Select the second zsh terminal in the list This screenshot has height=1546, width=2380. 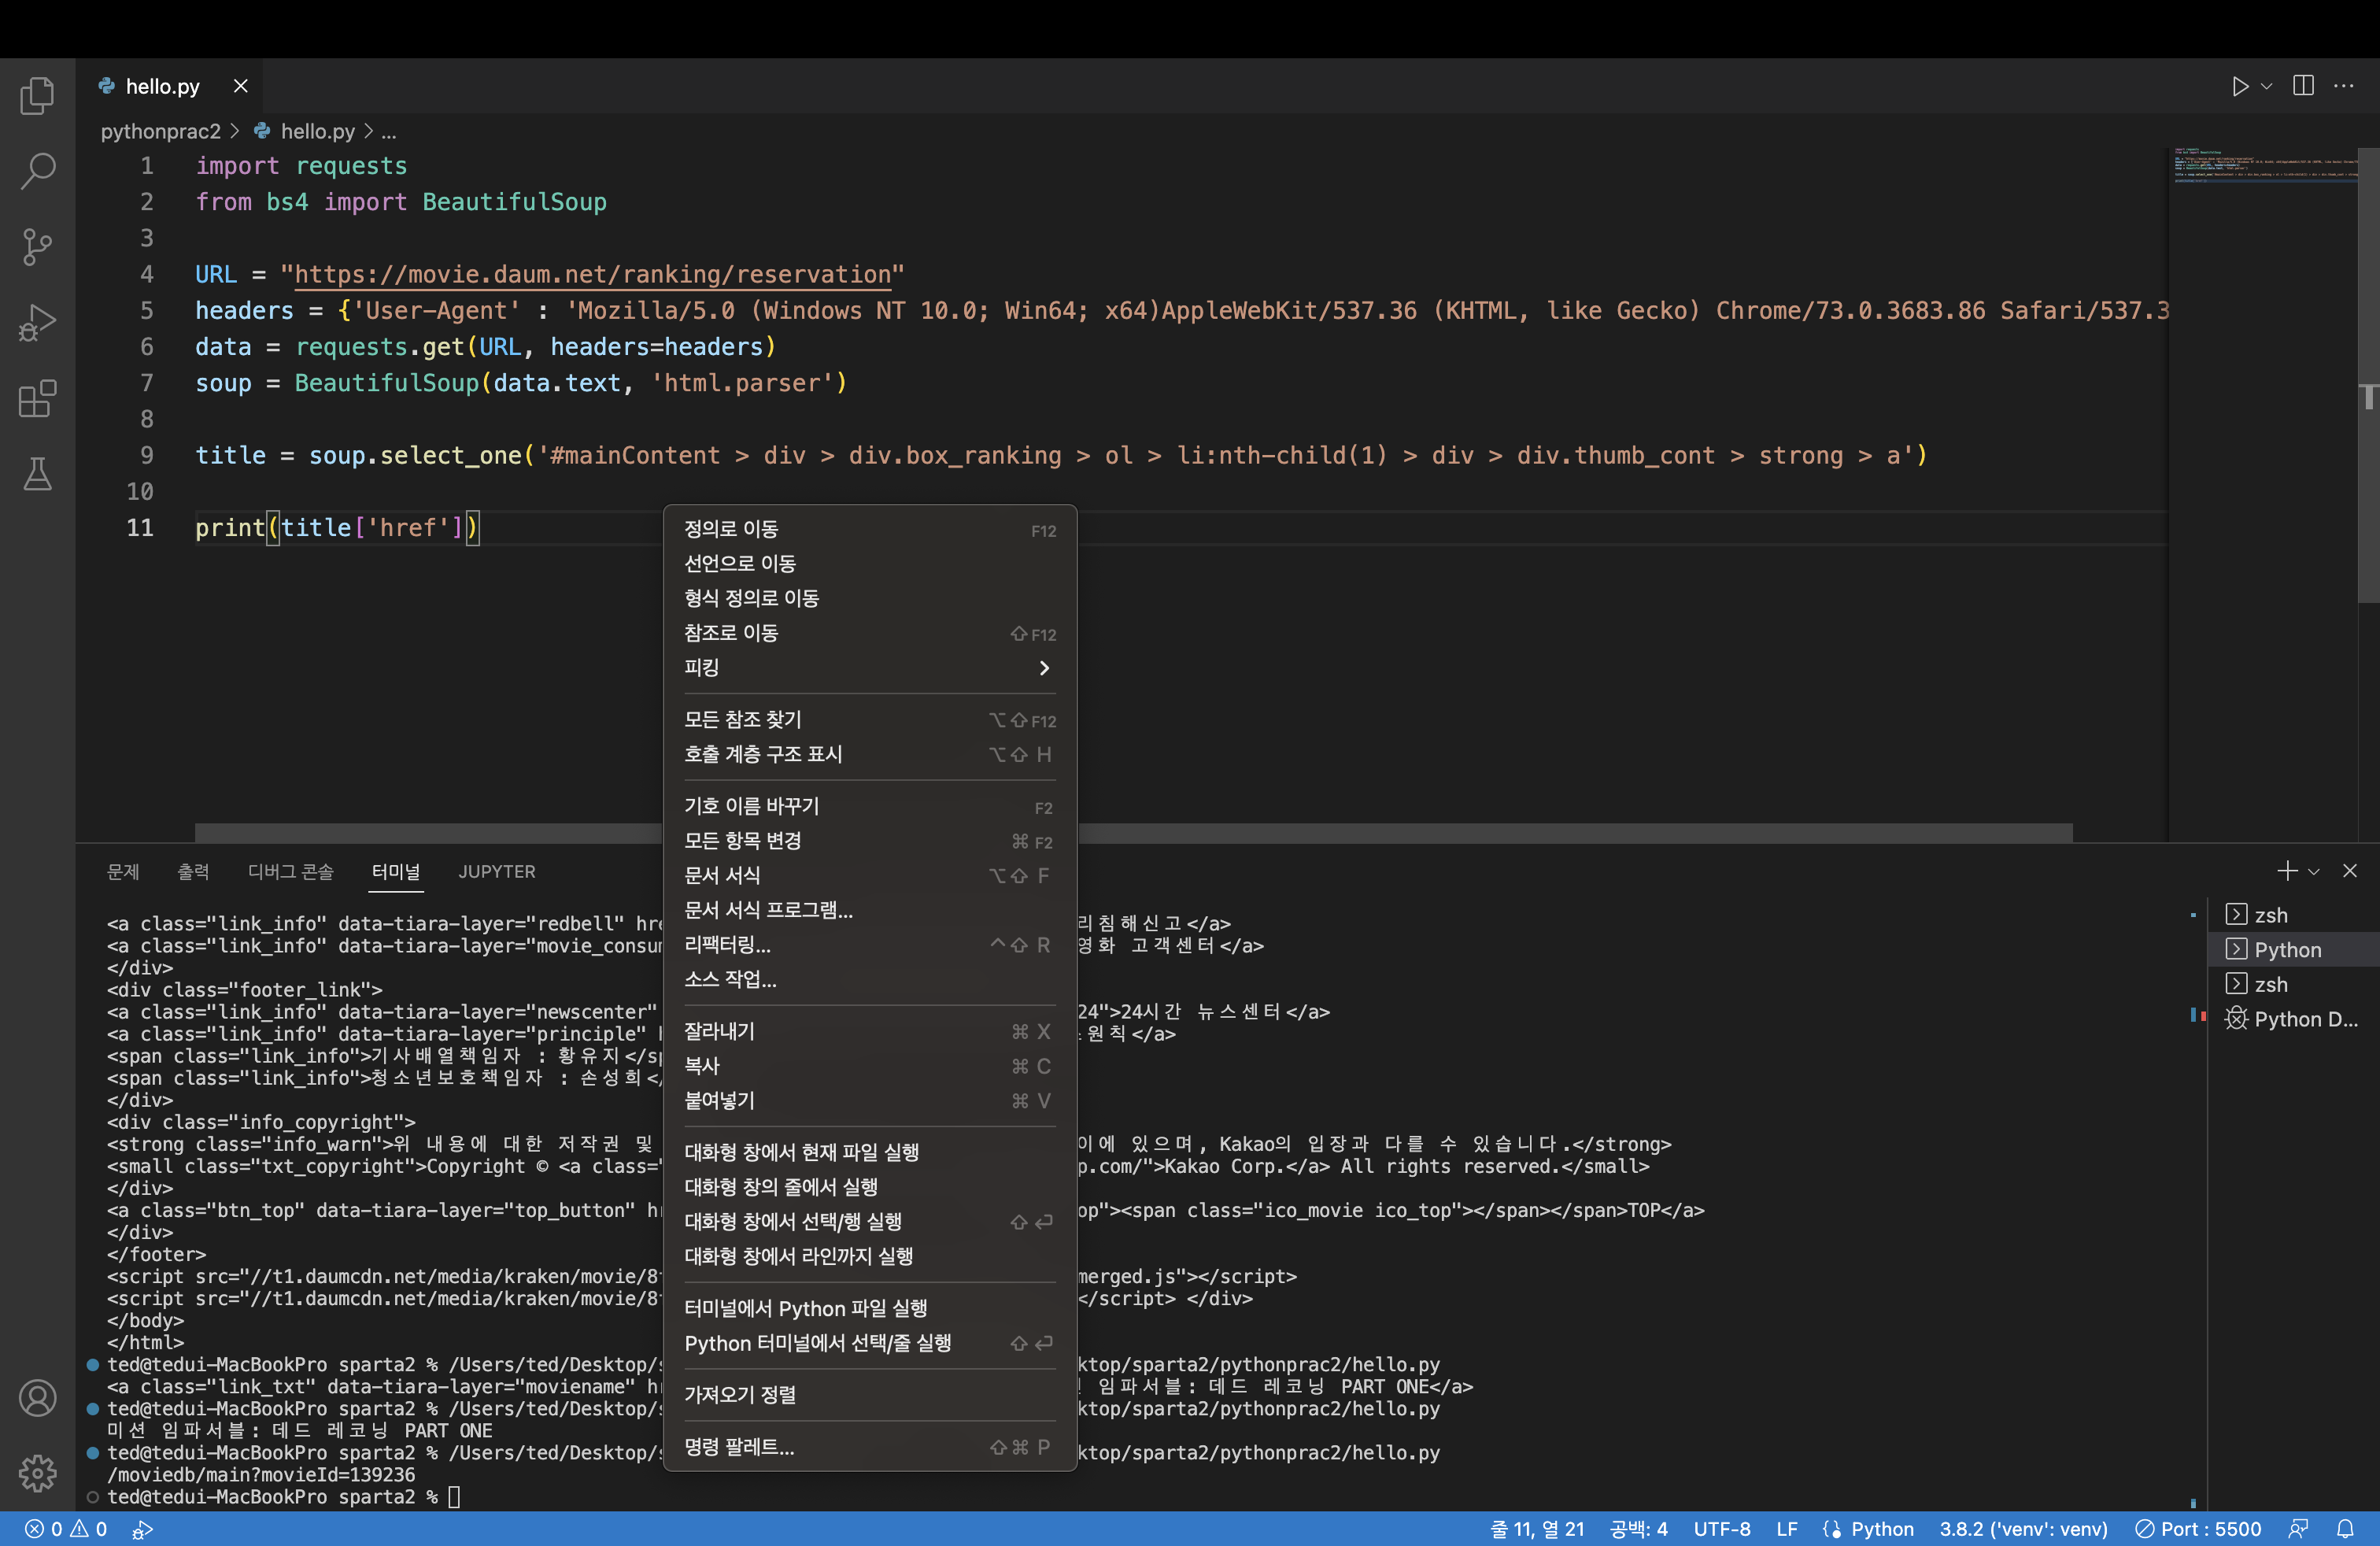2292,984
